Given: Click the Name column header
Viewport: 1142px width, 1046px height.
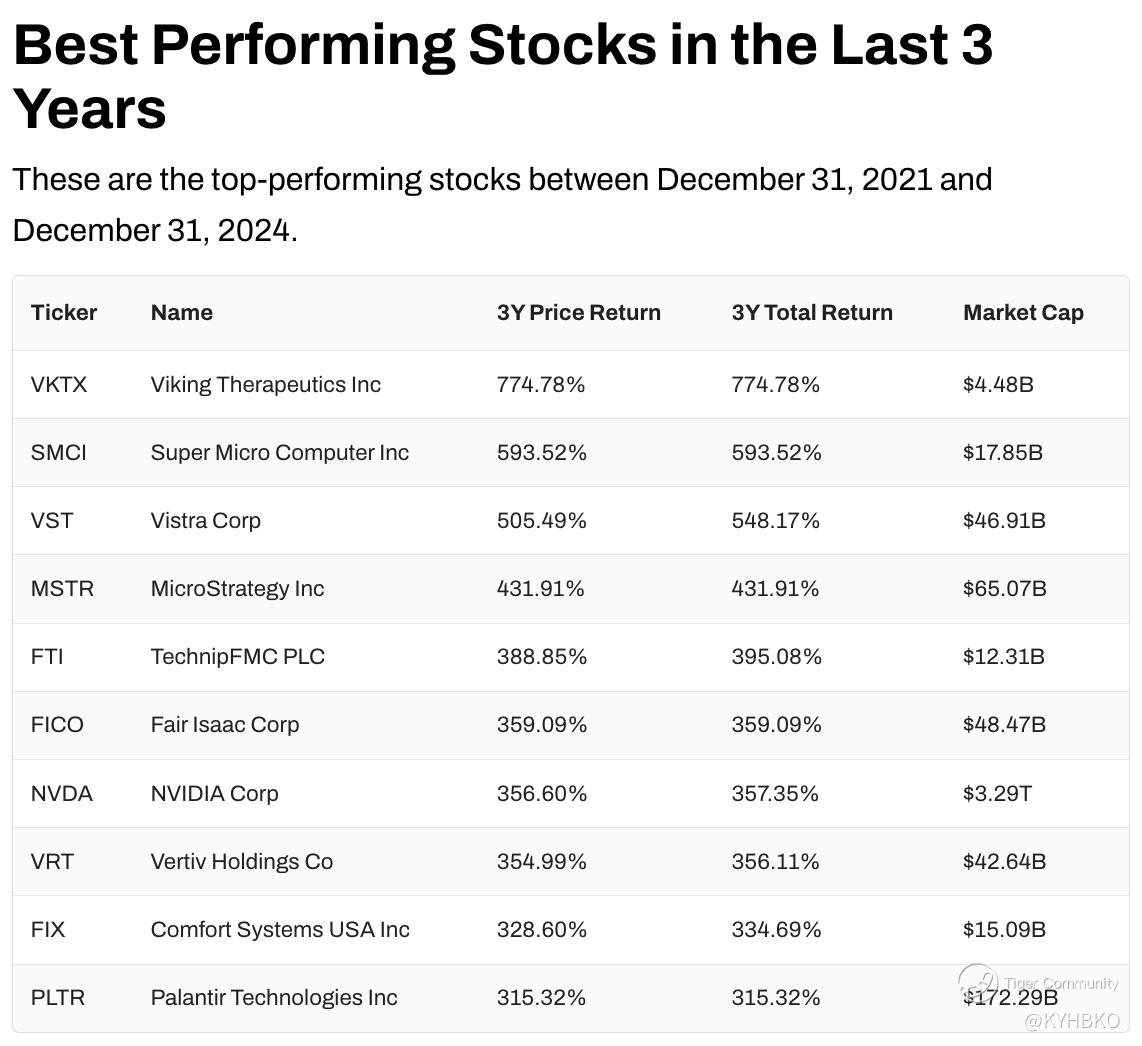Looking at the screenshot, I should pyautogui.click(x=181, y=312).
